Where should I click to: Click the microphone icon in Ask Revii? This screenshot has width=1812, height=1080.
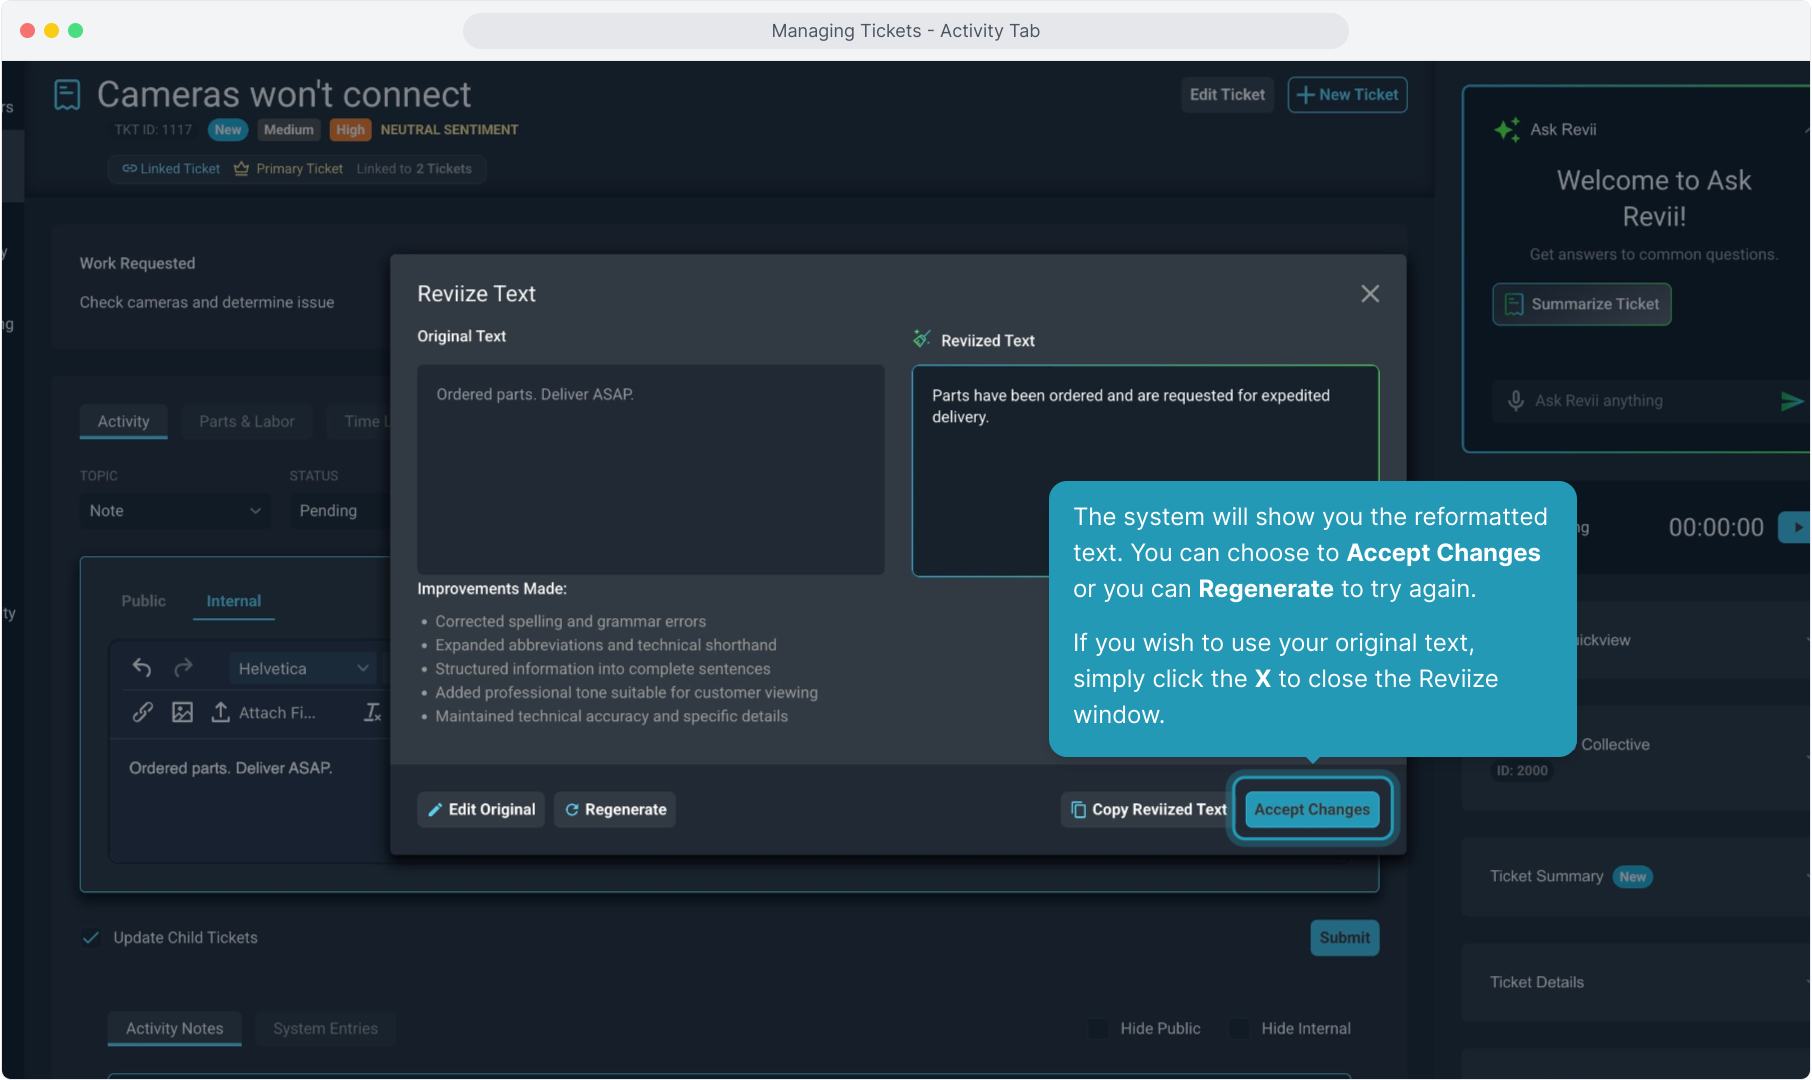(x=1516, y=401)
